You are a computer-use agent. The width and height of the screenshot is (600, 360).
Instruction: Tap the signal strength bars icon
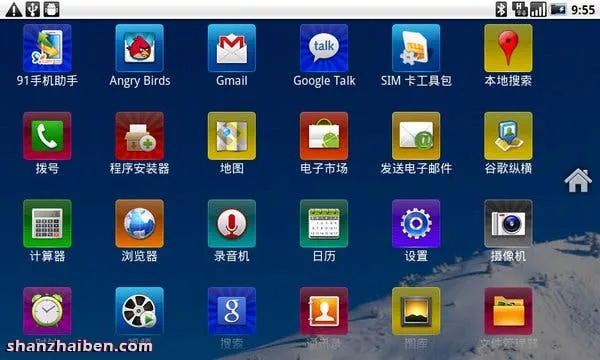point(538,9)
